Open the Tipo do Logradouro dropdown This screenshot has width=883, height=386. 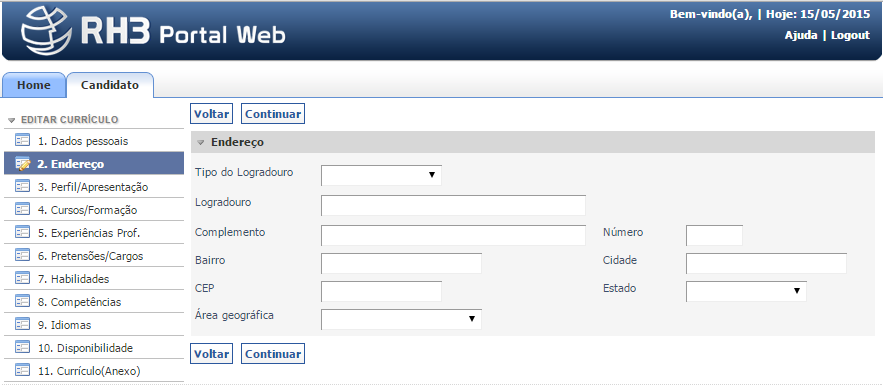[381, 175]
